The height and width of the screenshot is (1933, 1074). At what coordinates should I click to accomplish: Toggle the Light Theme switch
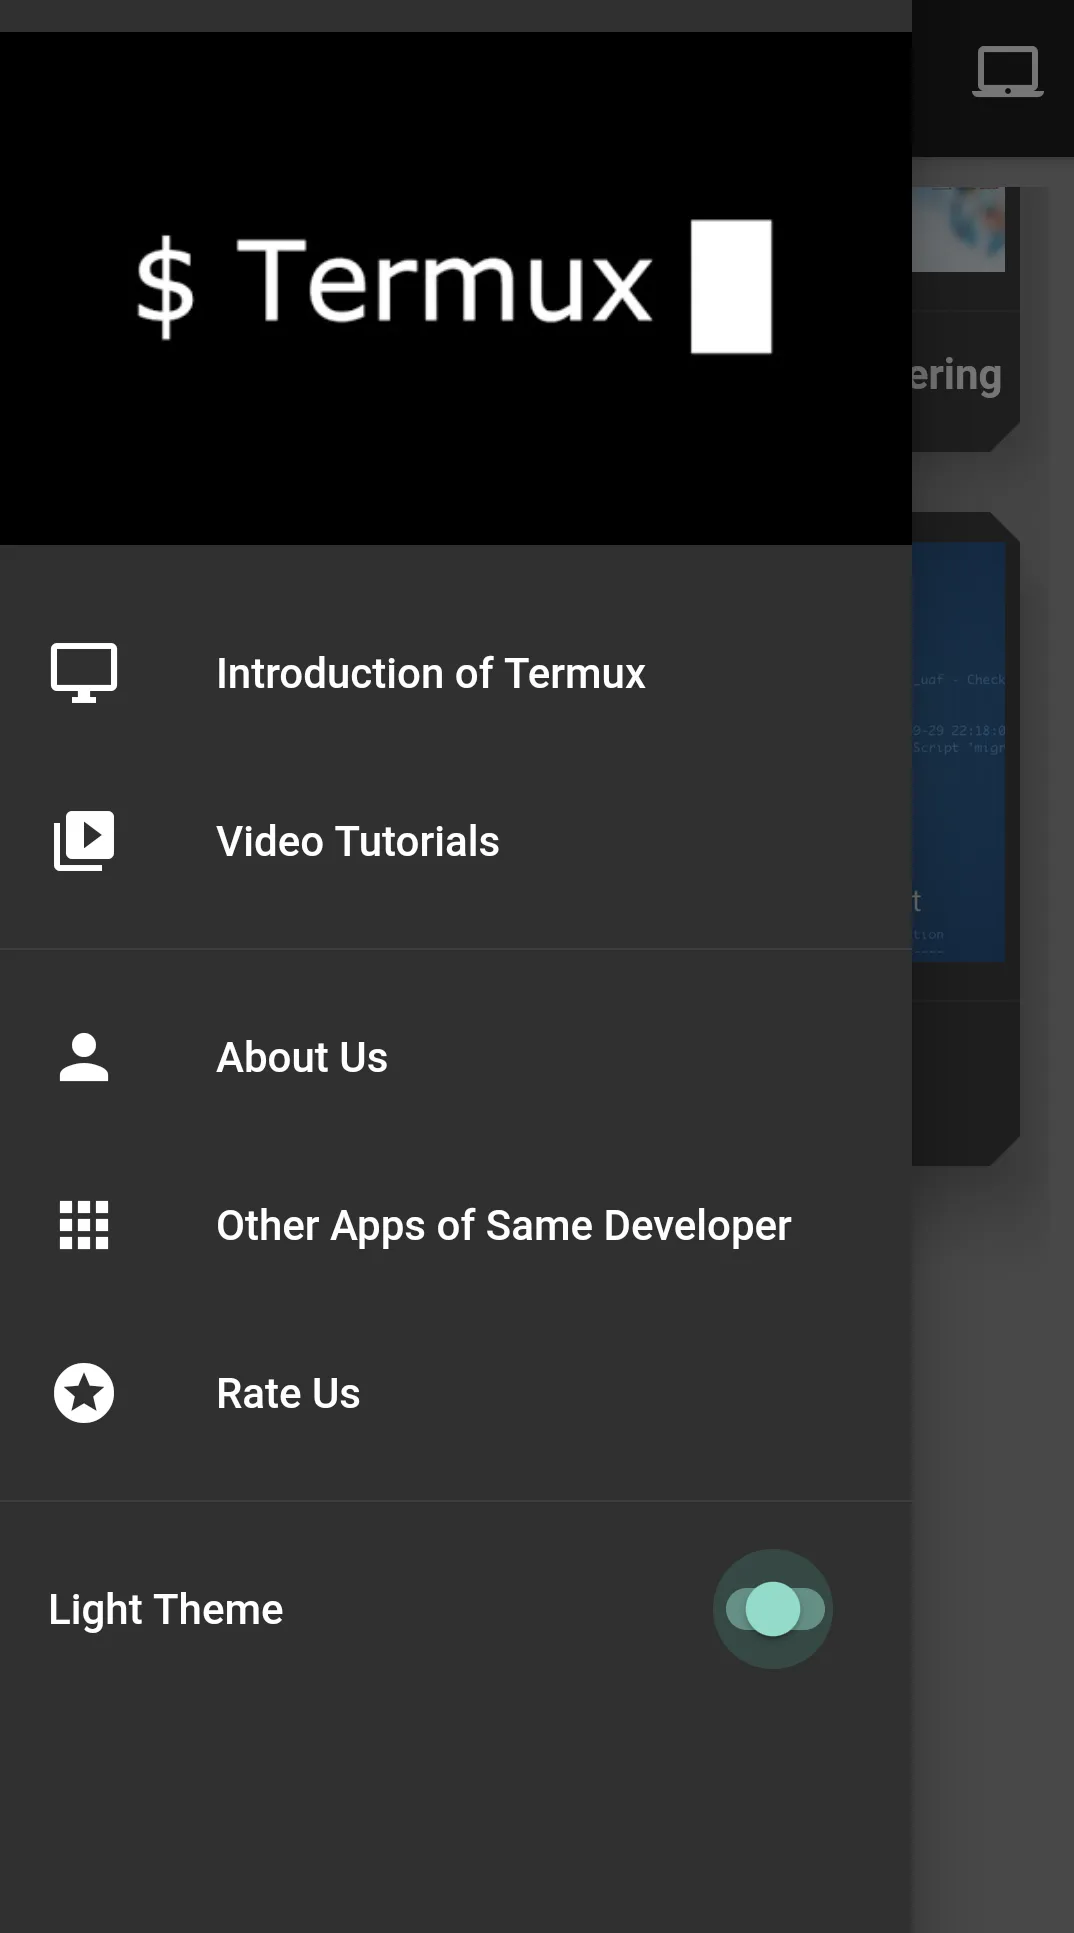pyautogui.click(x=774, y=1609)
